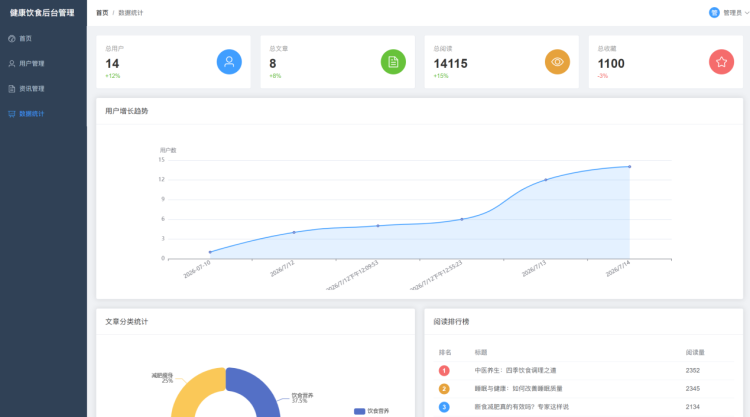750x417 pixels.
Task: Select the 数据统计 sidebar menu item
Action: coord(43,114)
